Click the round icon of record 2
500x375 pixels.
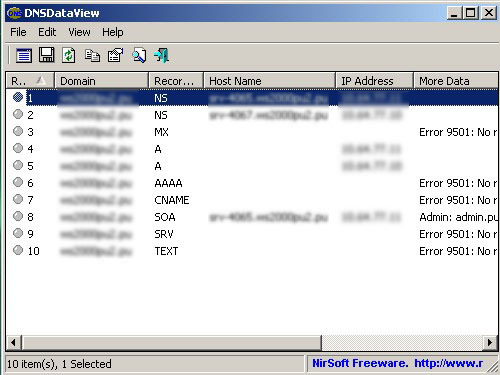[x=18, y=114]
